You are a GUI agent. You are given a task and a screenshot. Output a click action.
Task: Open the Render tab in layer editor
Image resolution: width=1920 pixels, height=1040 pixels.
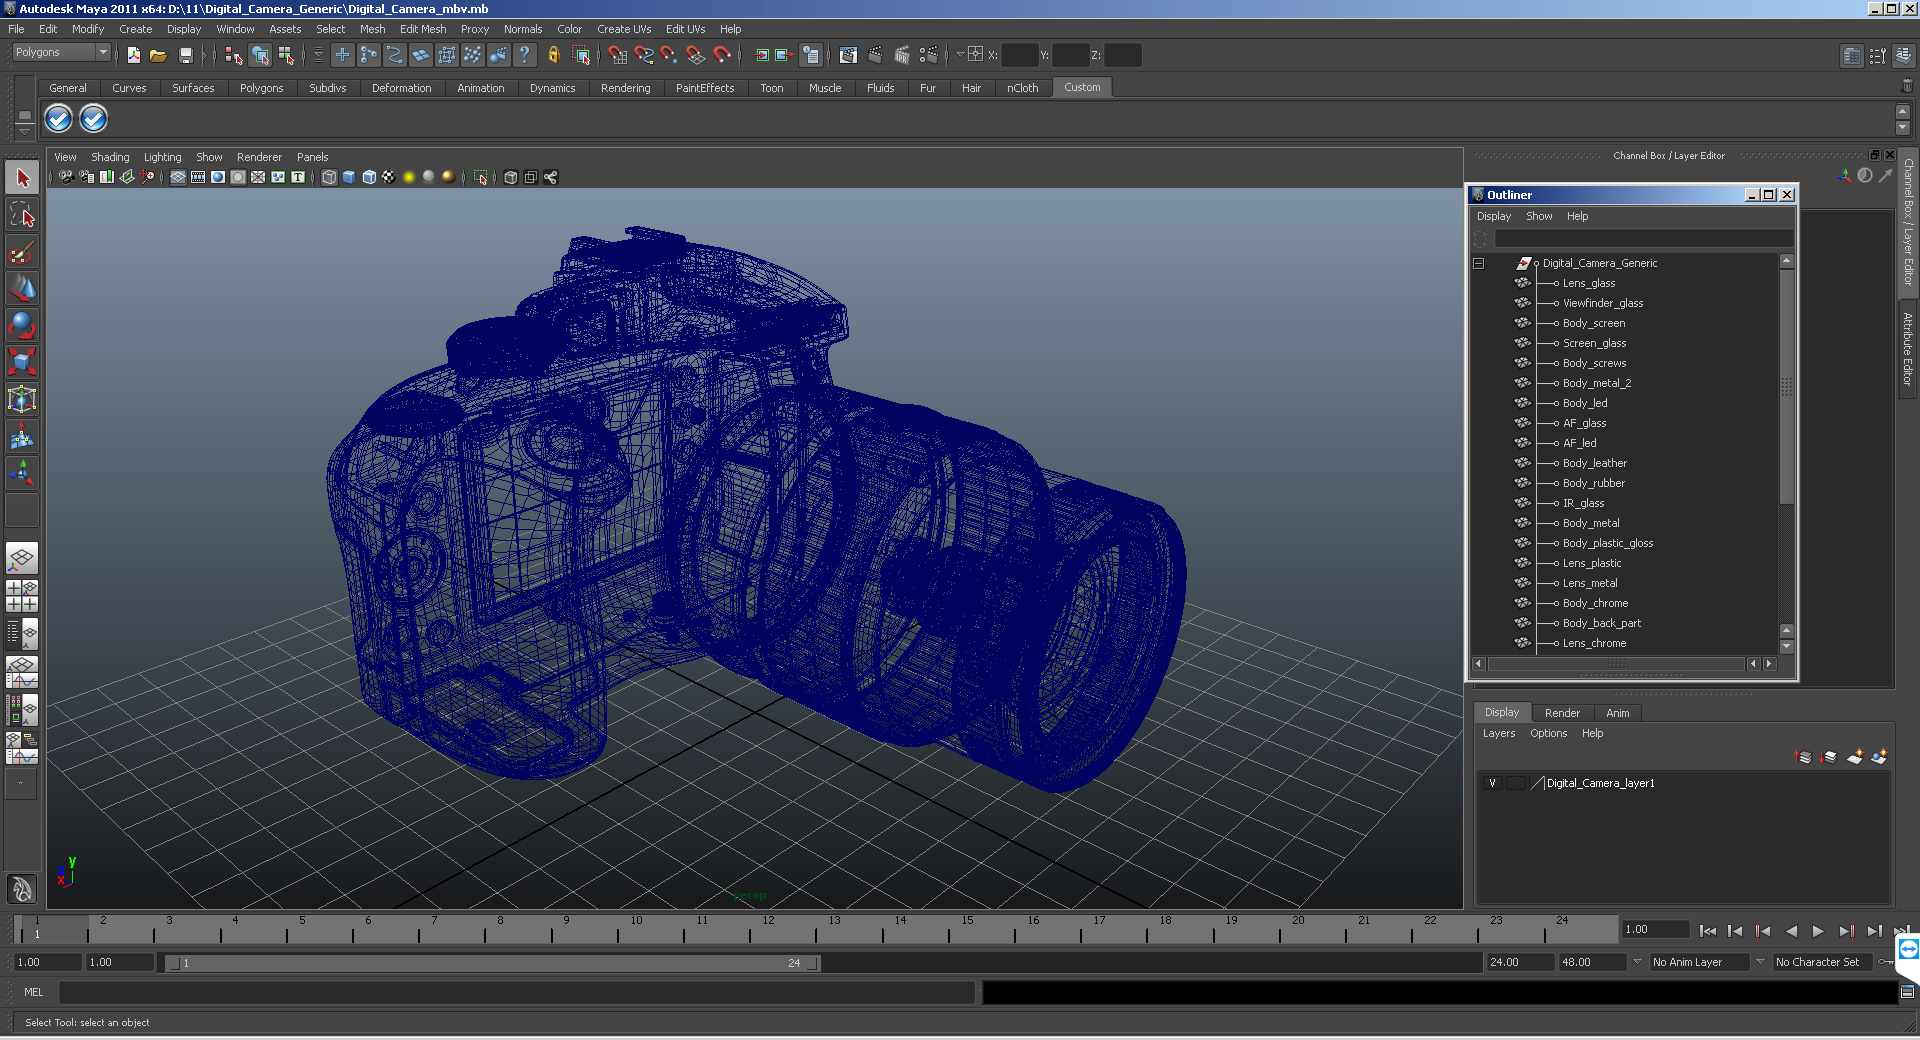1562,713
